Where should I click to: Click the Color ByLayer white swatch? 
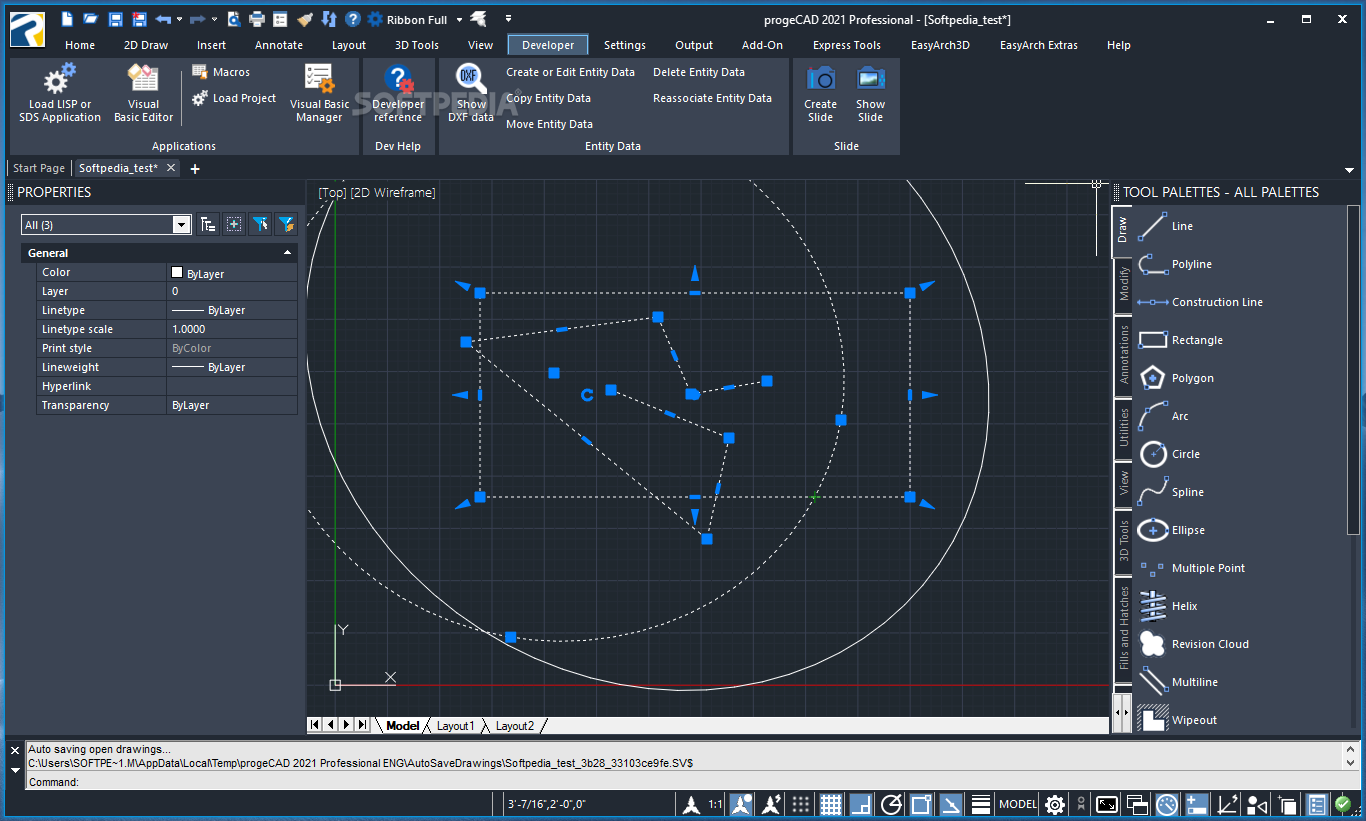pyautogui.click(x=177, y=272)
